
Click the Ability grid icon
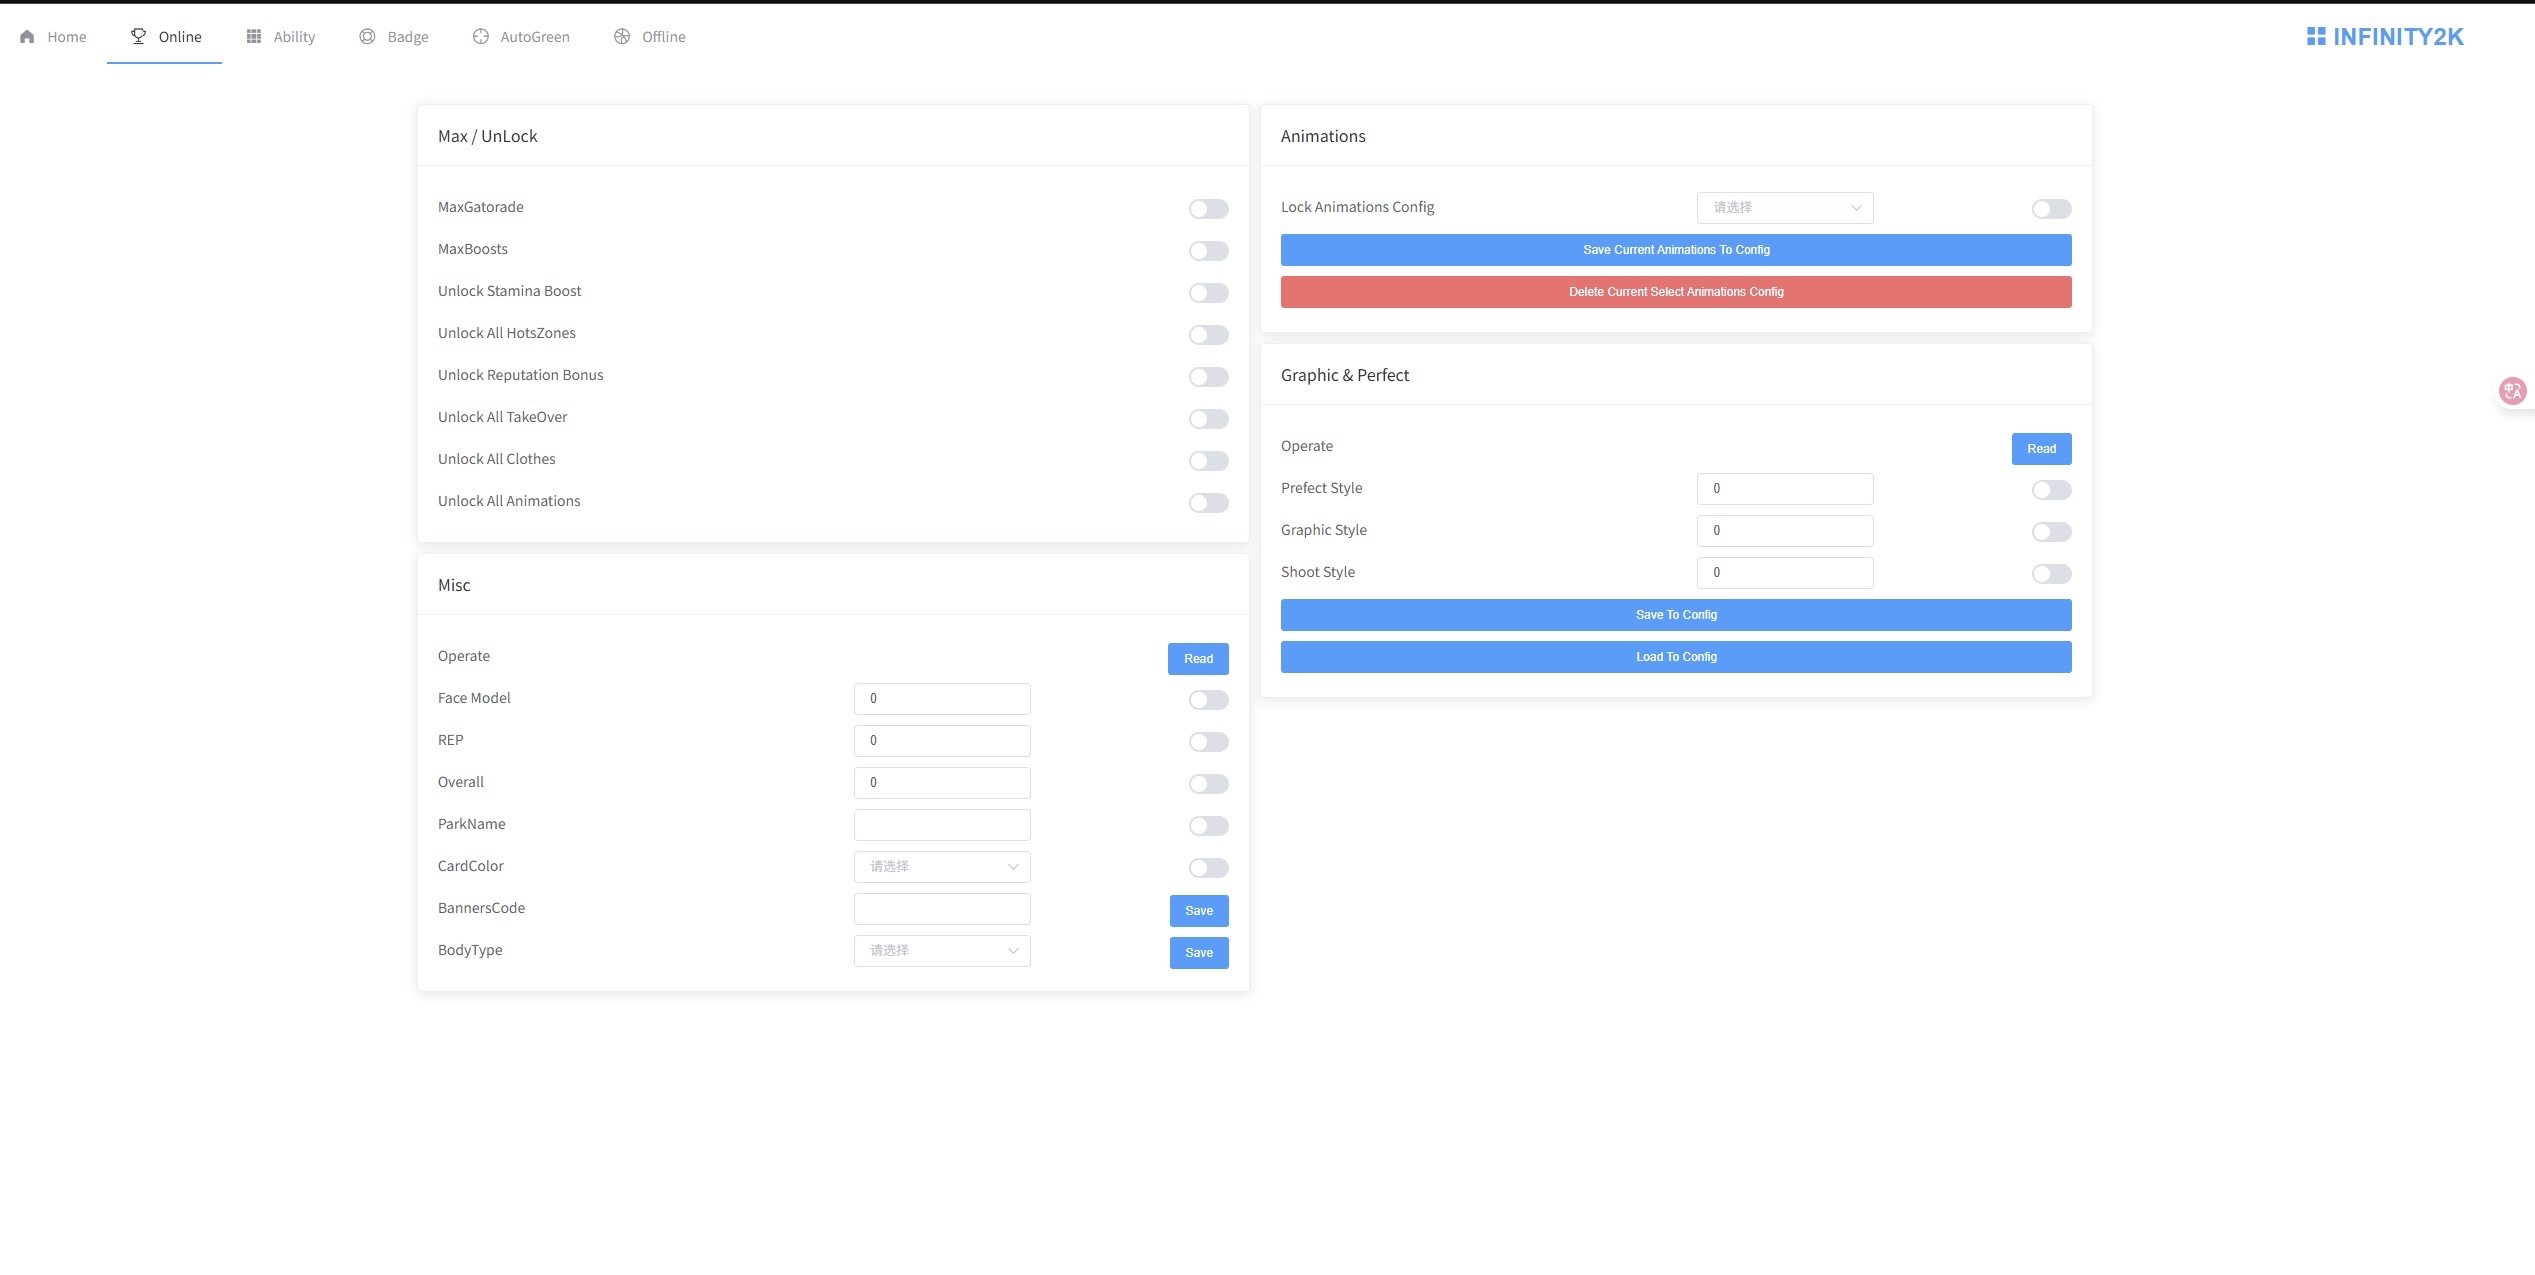pyautogui.click(x=254, y=36)
